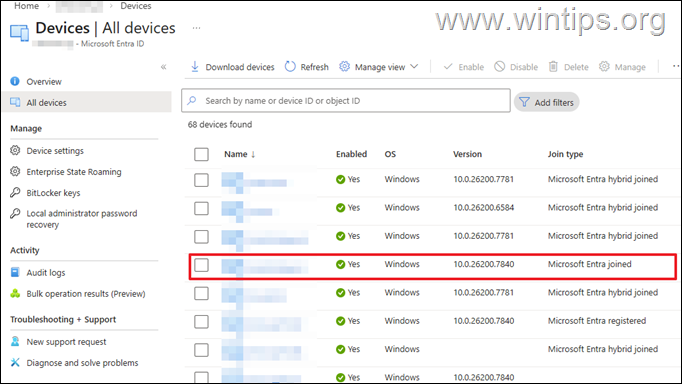The image size is (682, 384).
Task: Click the sort arrow beside Name column
Action: (x=253, y=154)
